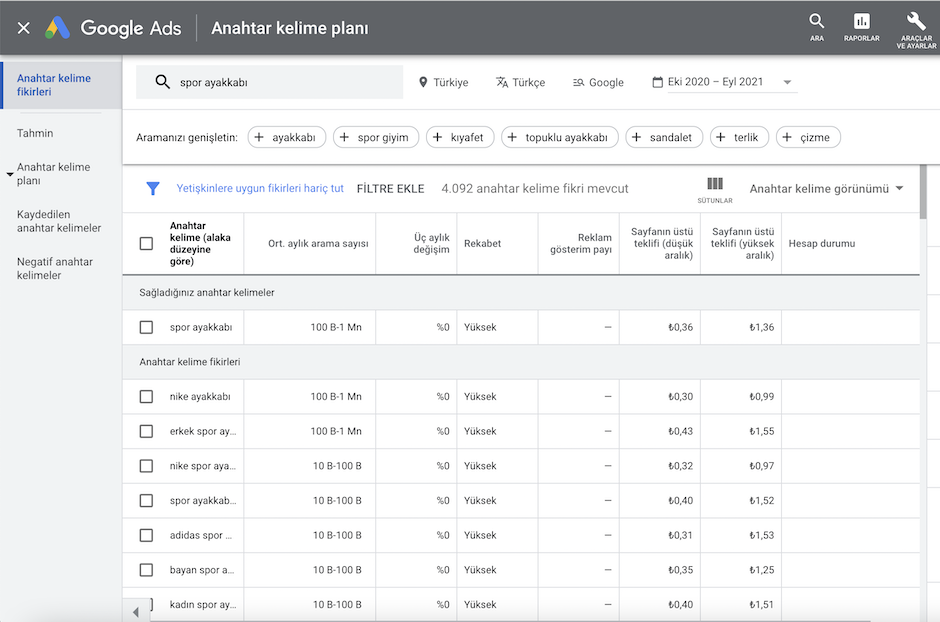Open the date range Eki 2020 dropdown

pos(787,82)
